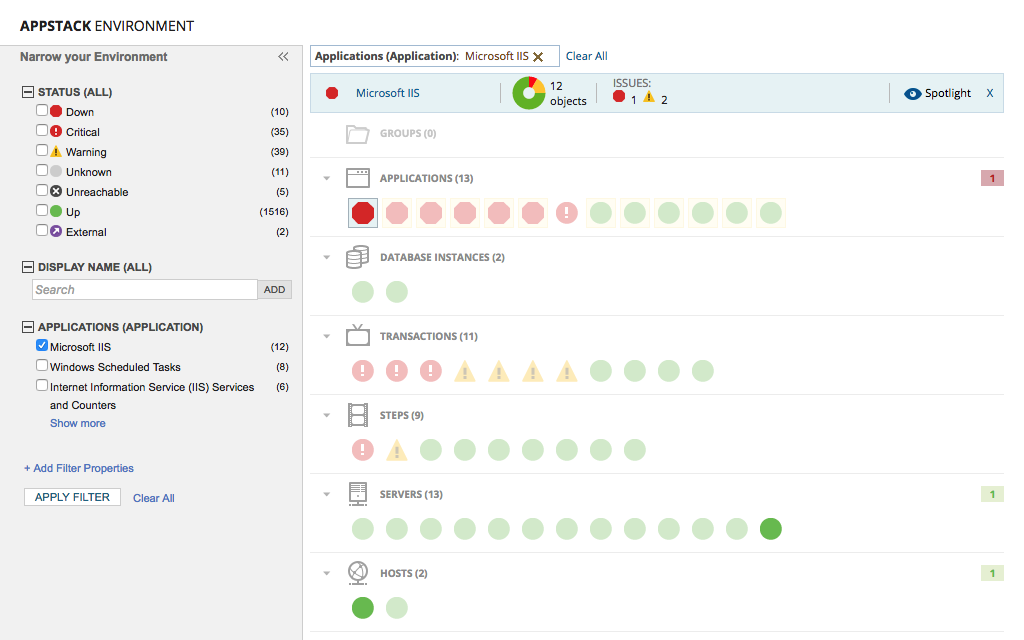The image size is (1024, 640).
Task: Enable the Down status filter checkbox
Action: pyautogui.click(x=41, y=111)
